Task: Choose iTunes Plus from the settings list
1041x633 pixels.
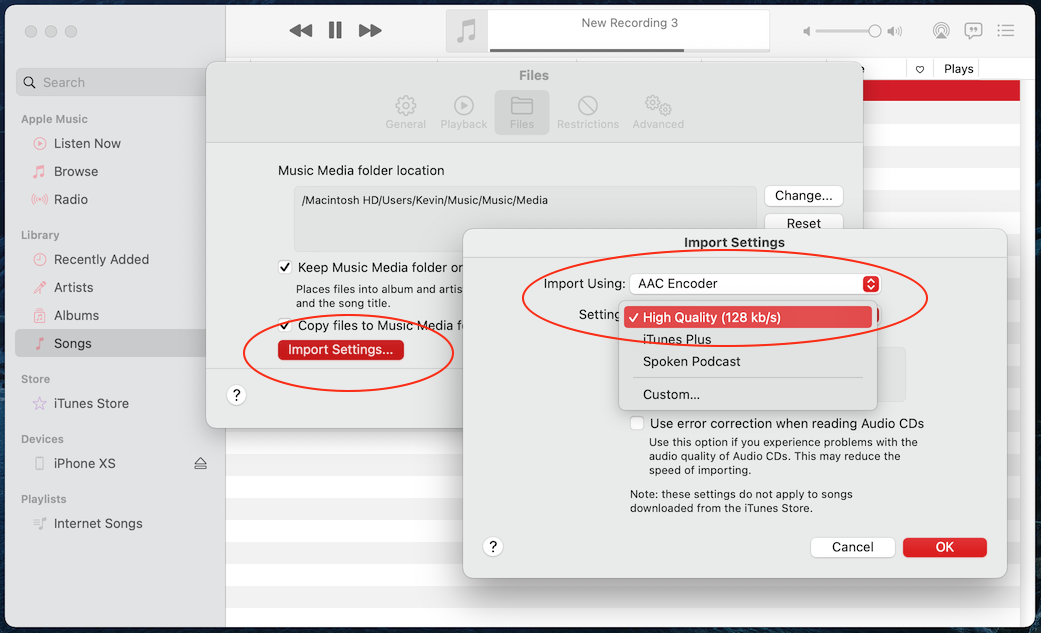Action: (677, 340)
